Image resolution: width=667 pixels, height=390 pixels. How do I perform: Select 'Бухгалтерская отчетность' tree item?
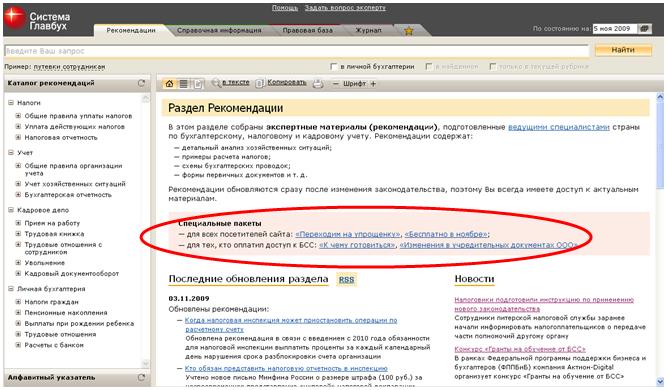68,195
